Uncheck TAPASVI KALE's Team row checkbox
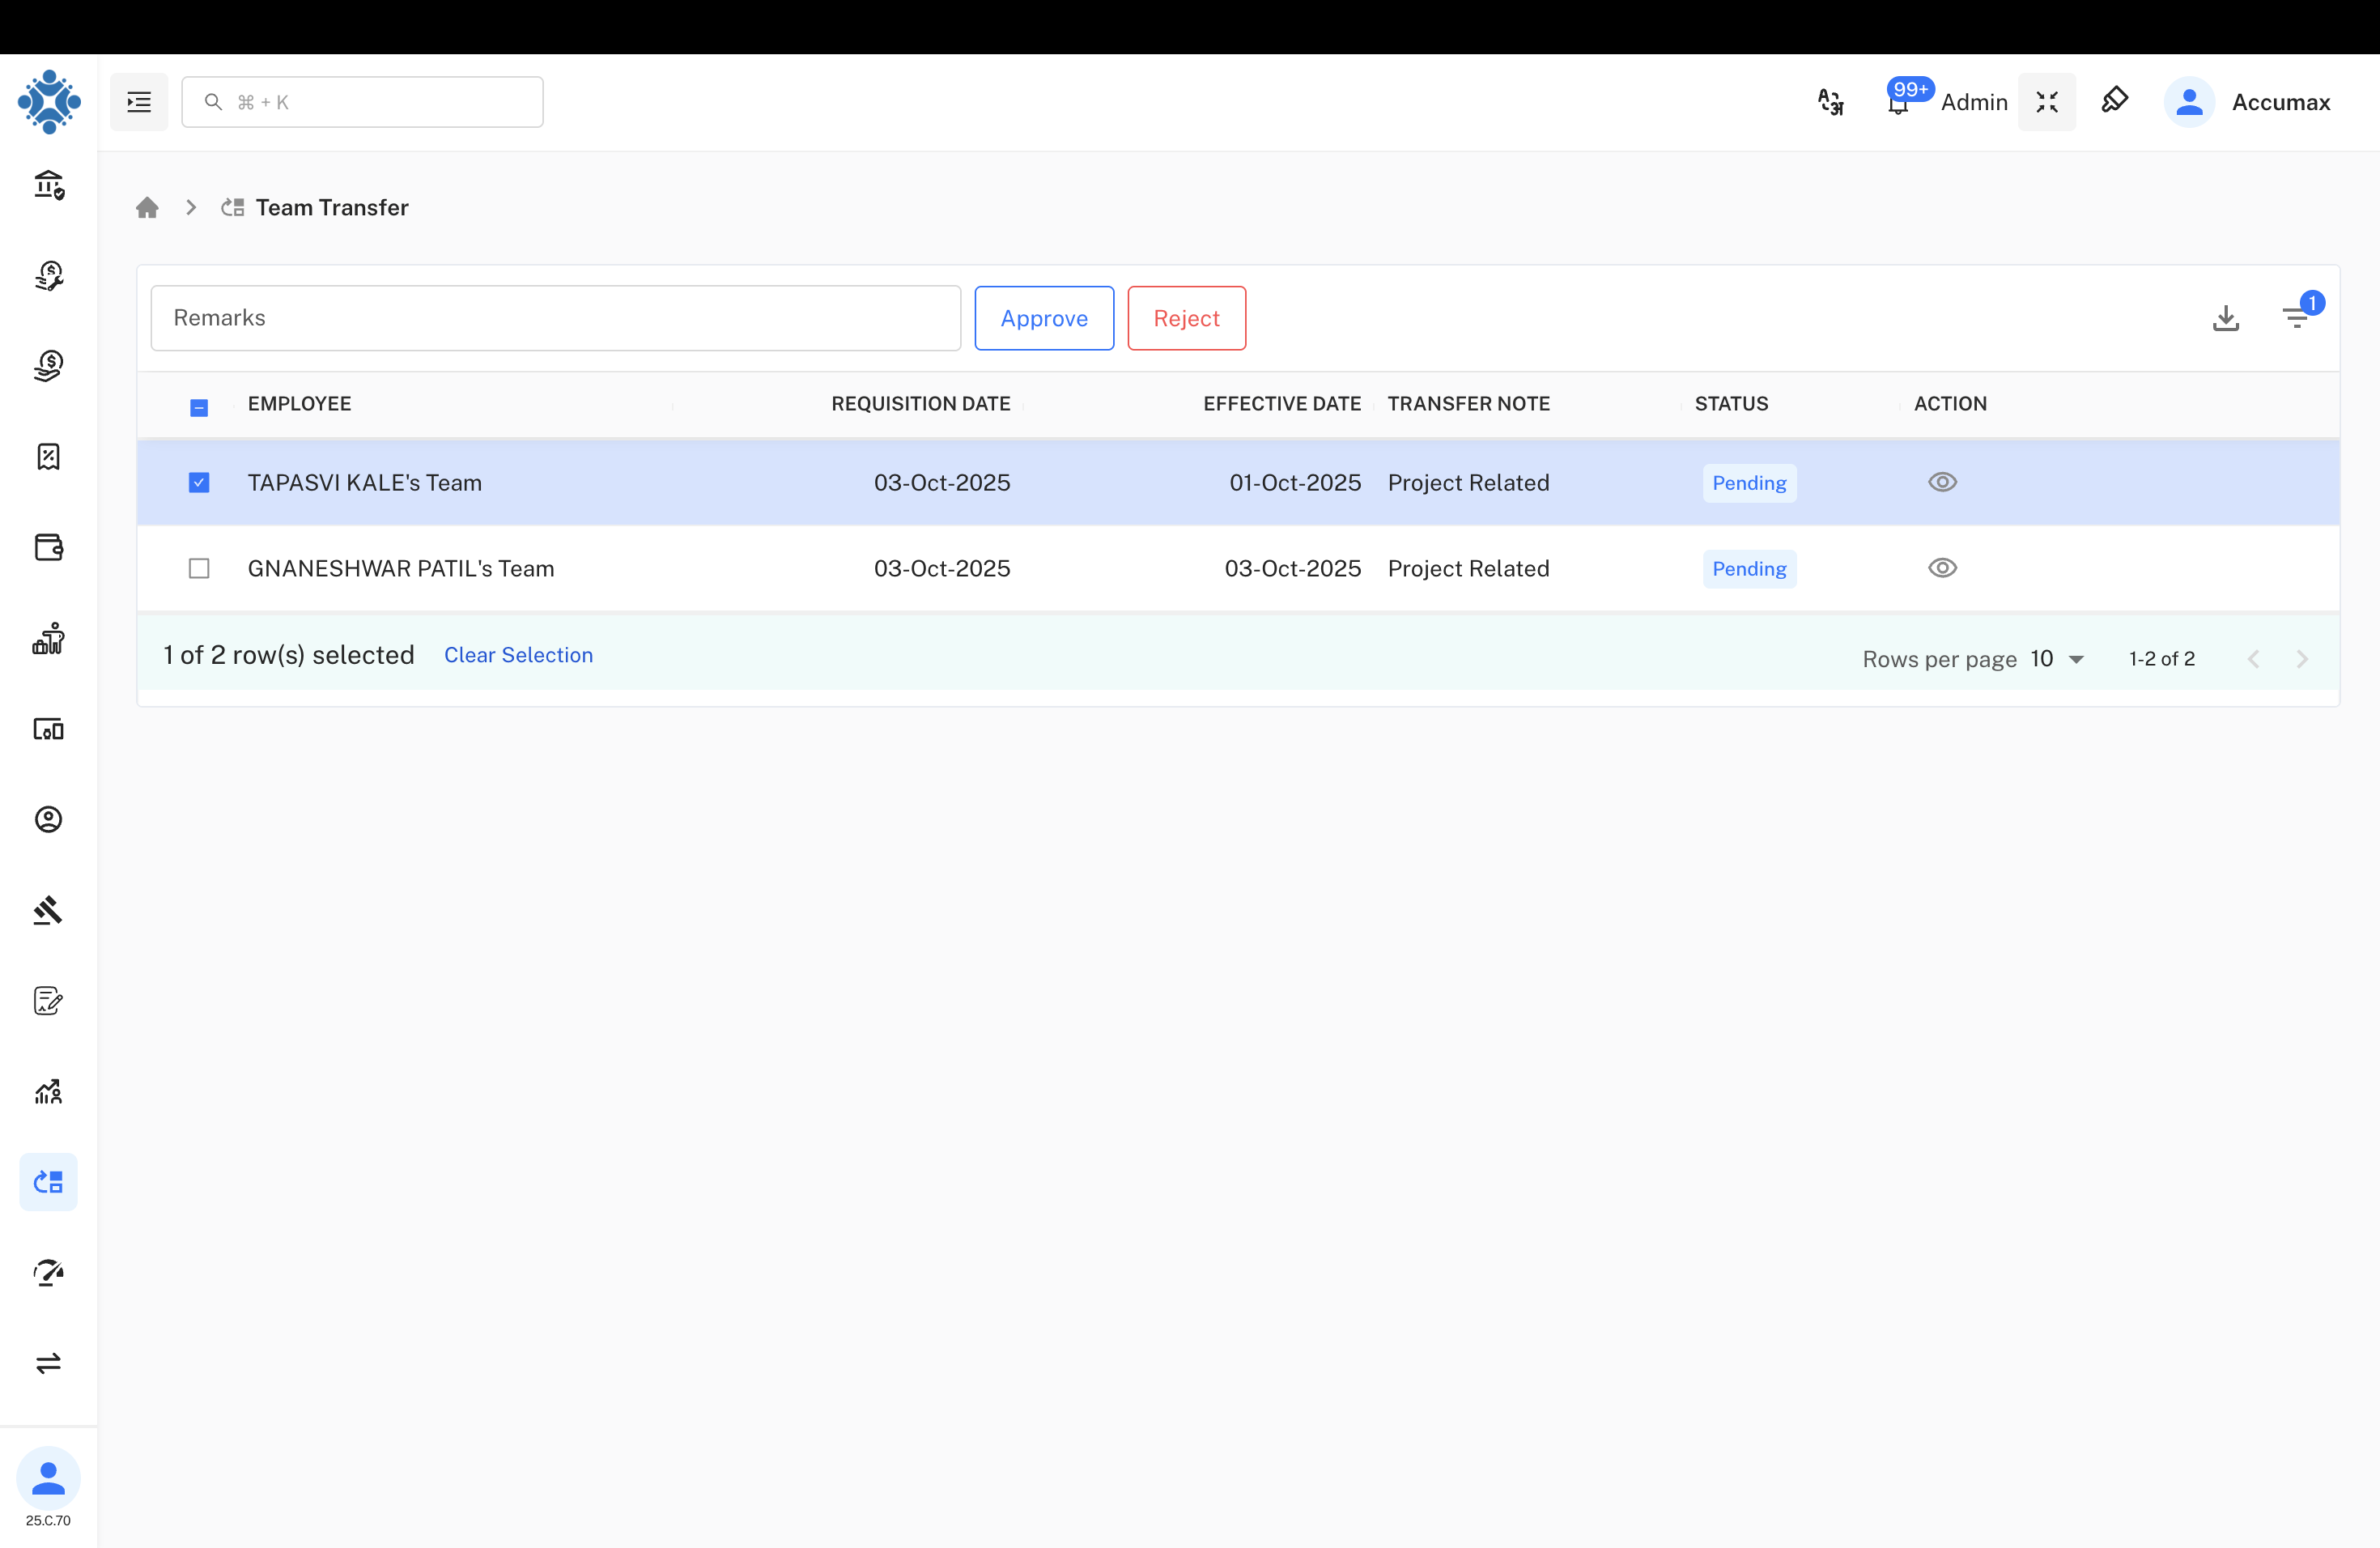Screen dimensions: 2380x1548 (199, 483)
